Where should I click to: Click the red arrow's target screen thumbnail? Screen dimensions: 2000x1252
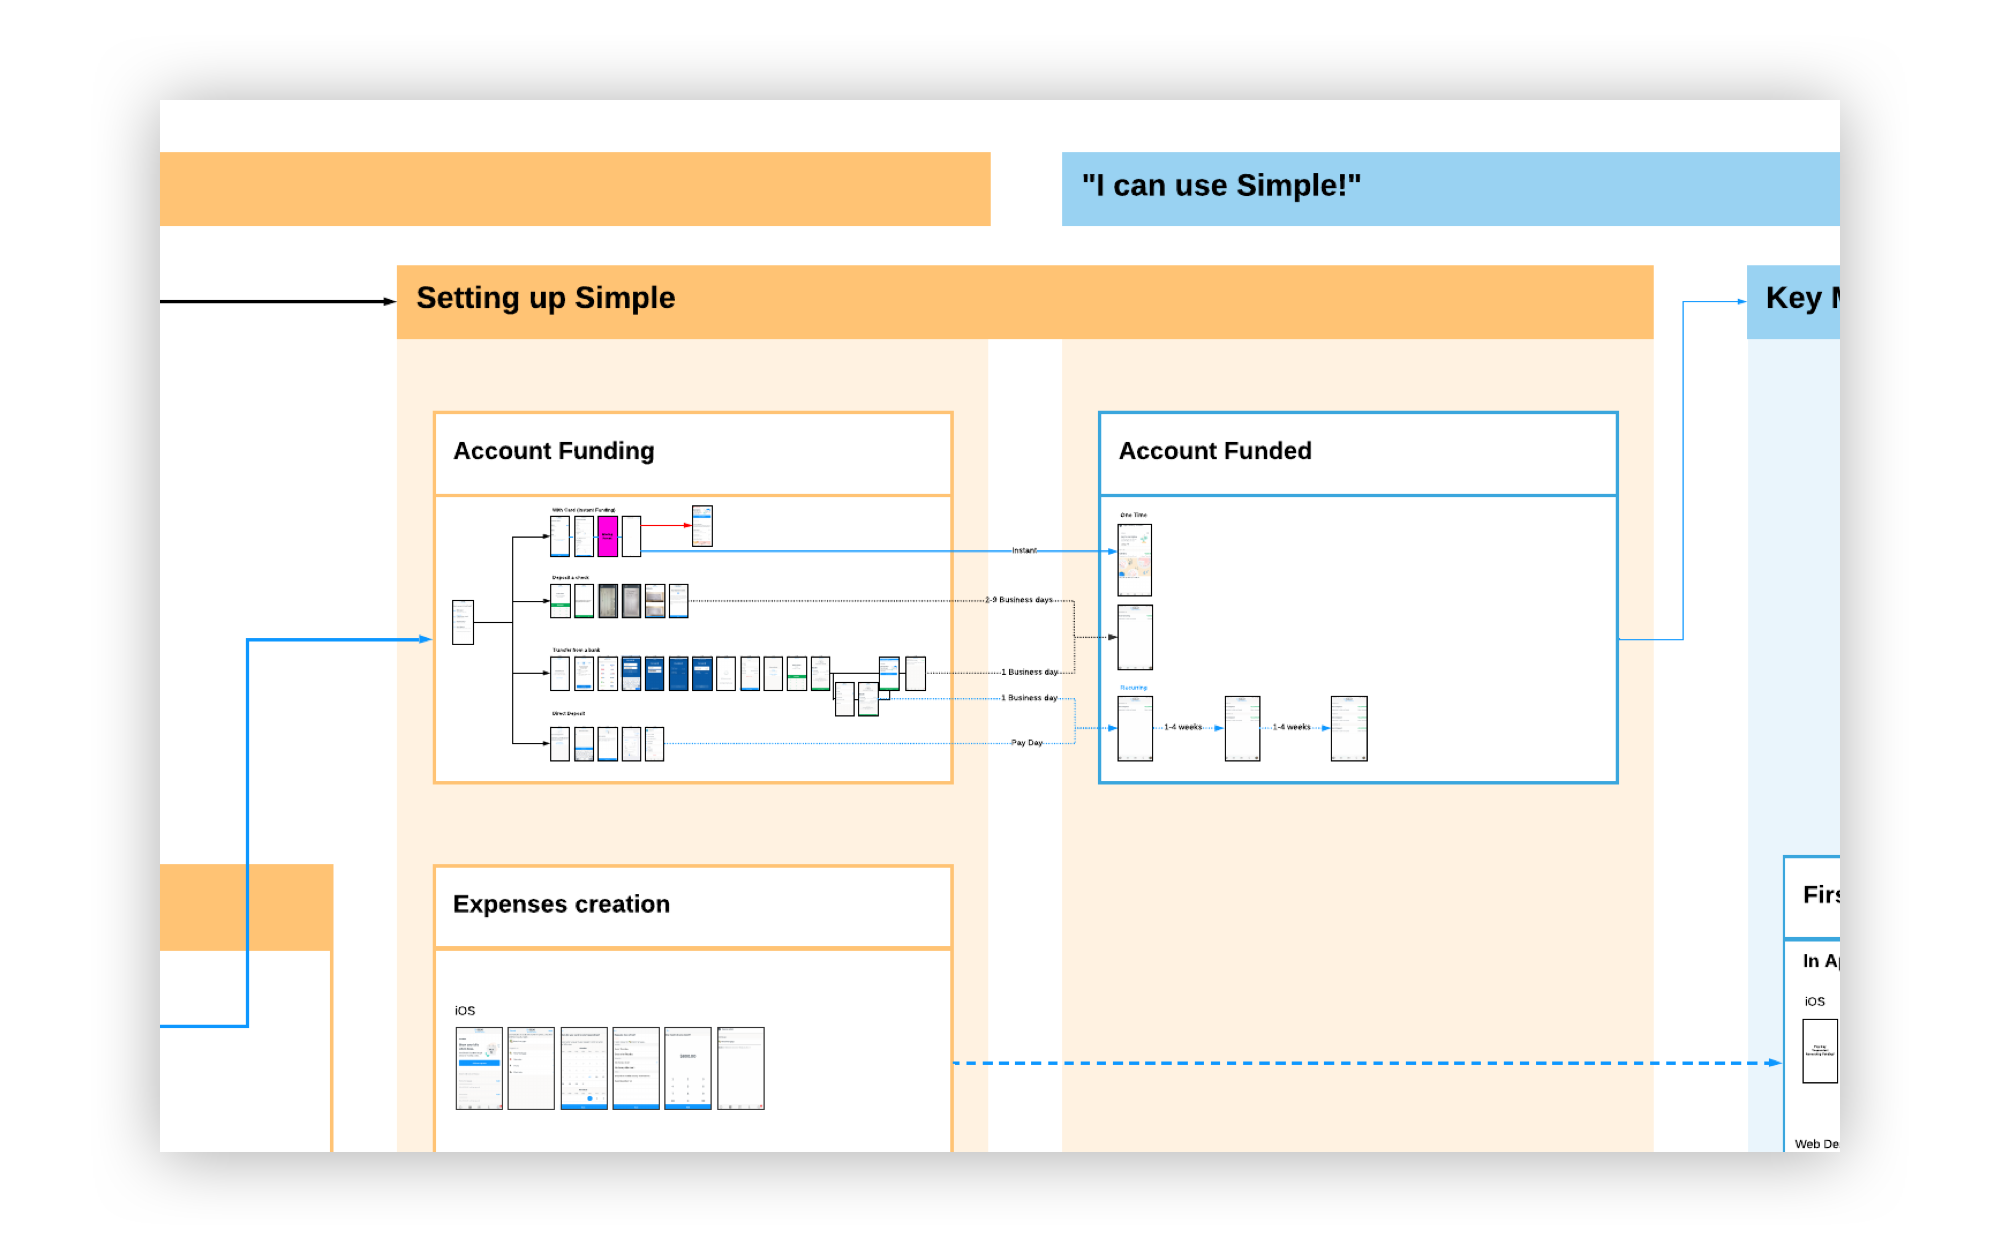[x=702, y=526]
